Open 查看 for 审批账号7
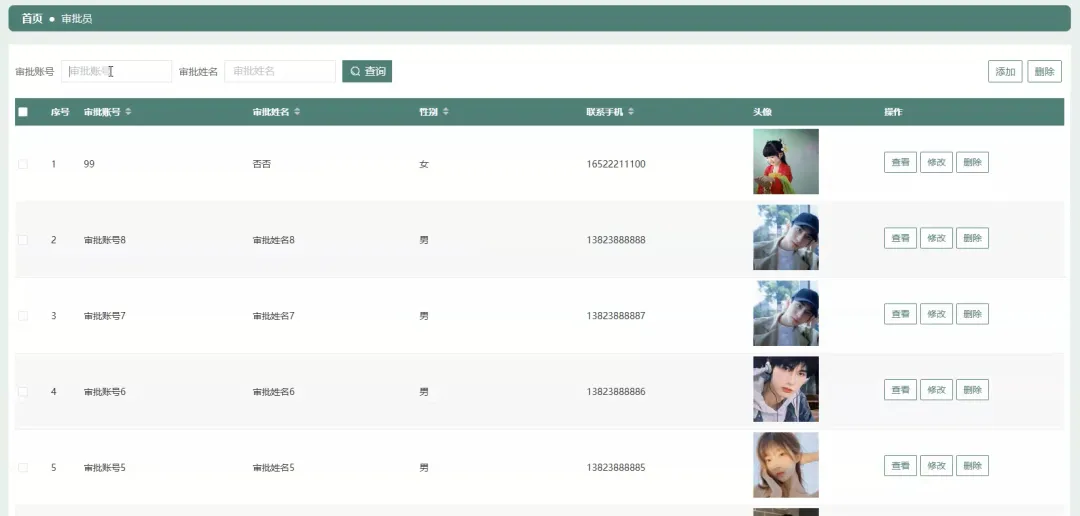This screenshot has height=516, width=1080. [x=900, y=314]
